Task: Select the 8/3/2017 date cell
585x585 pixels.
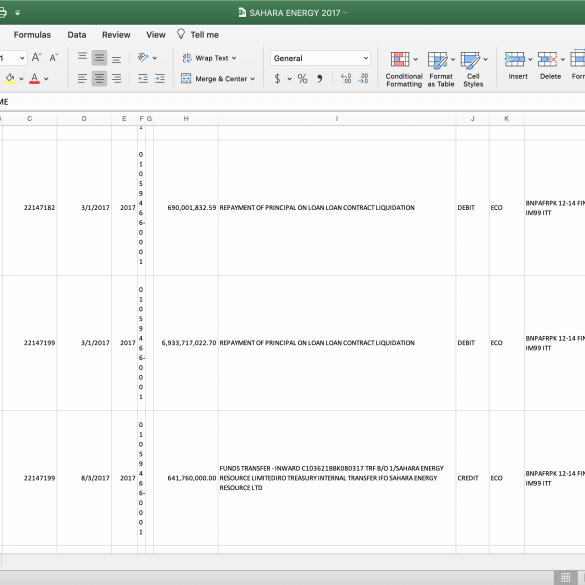Action: pos(84,478)
